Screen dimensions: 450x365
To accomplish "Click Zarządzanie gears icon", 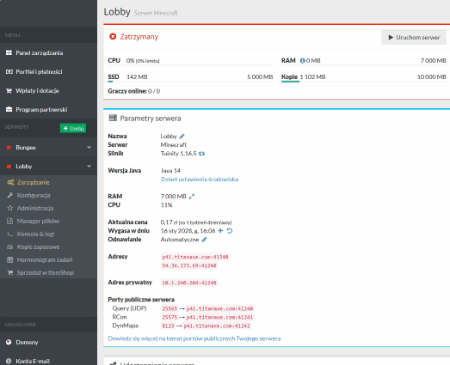I will point(11,182).
